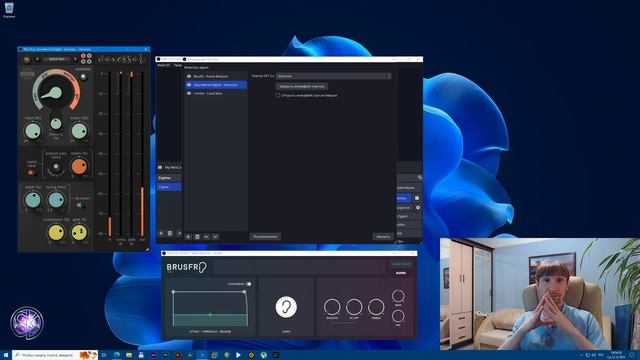Toggle eye icon for Soundevice Digital Voxessor filter

[189, 85]
